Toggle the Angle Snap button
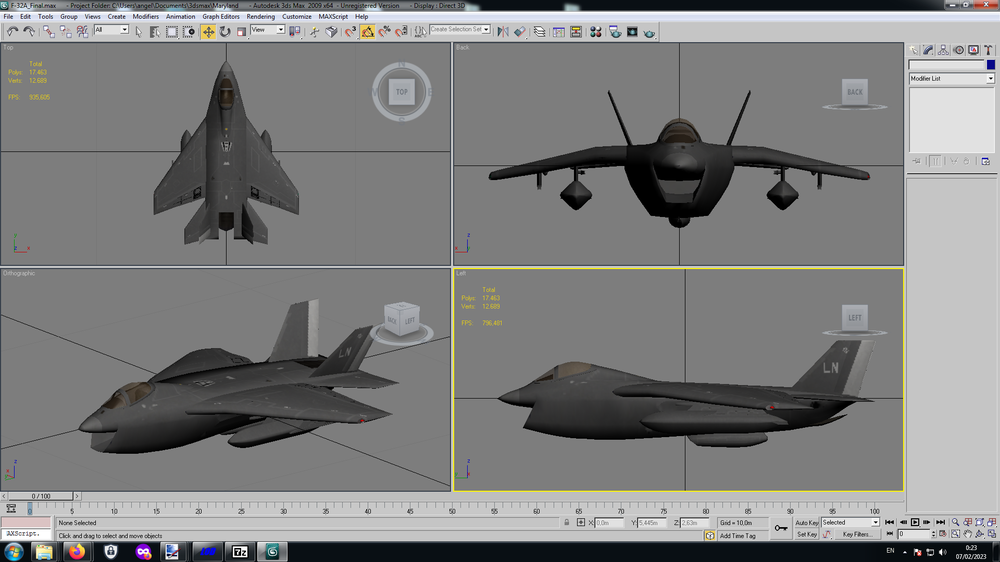1000x562 pixels. (x=367, y=31)
